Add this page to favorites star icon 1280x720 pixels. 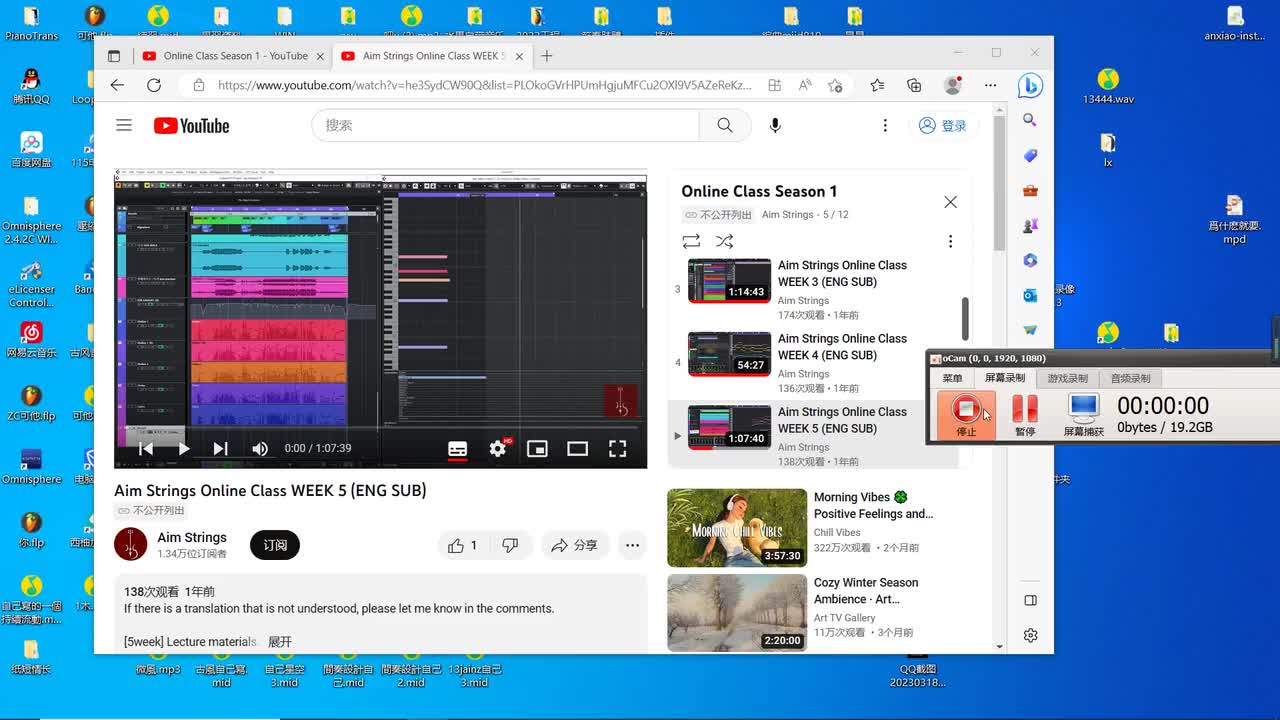835,85
